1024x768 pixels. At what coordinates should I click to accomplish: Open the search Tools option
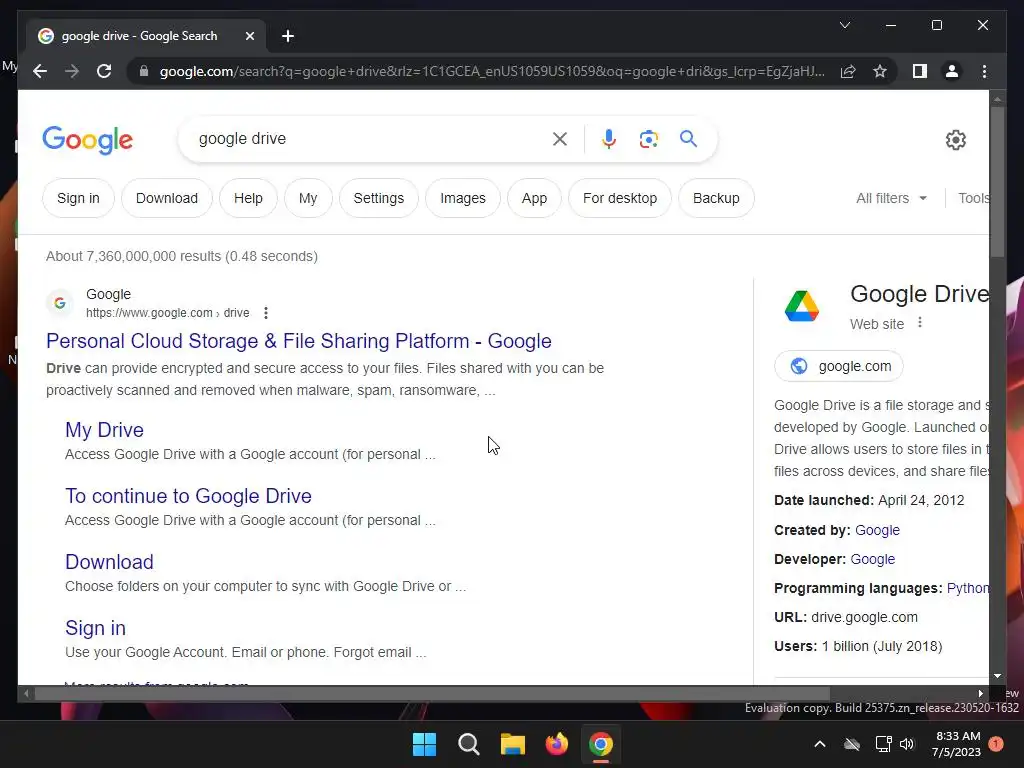pyautogui.click(x=973, y=198)
